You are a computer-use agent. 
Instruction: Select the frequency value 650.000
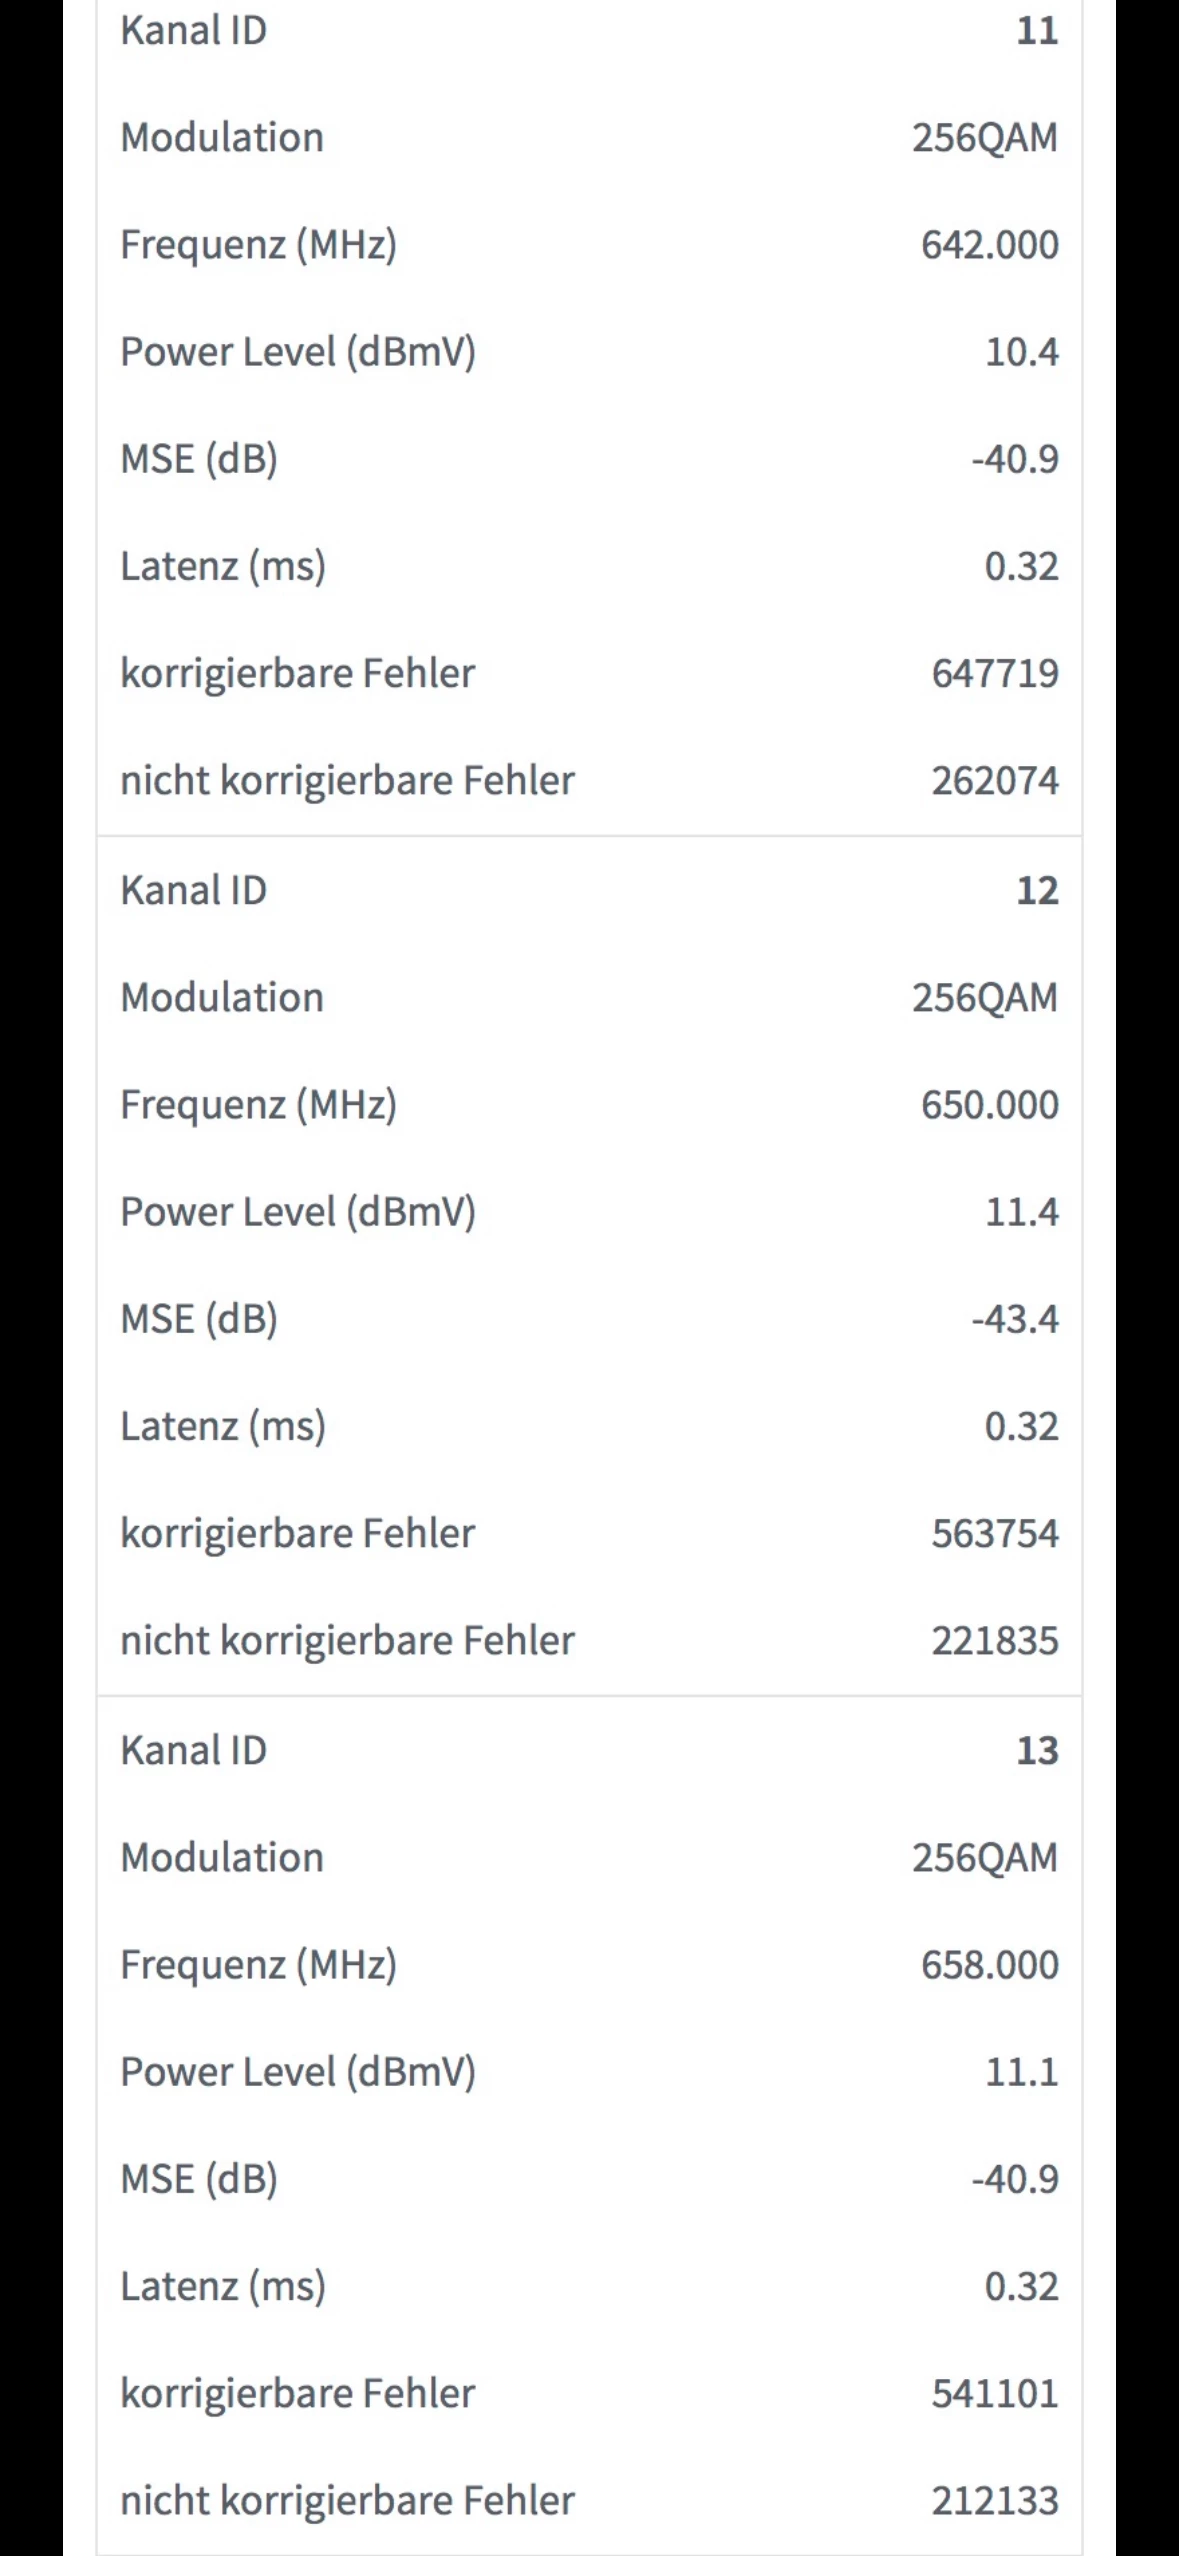pyautogui.click(x=989, y=1105)
